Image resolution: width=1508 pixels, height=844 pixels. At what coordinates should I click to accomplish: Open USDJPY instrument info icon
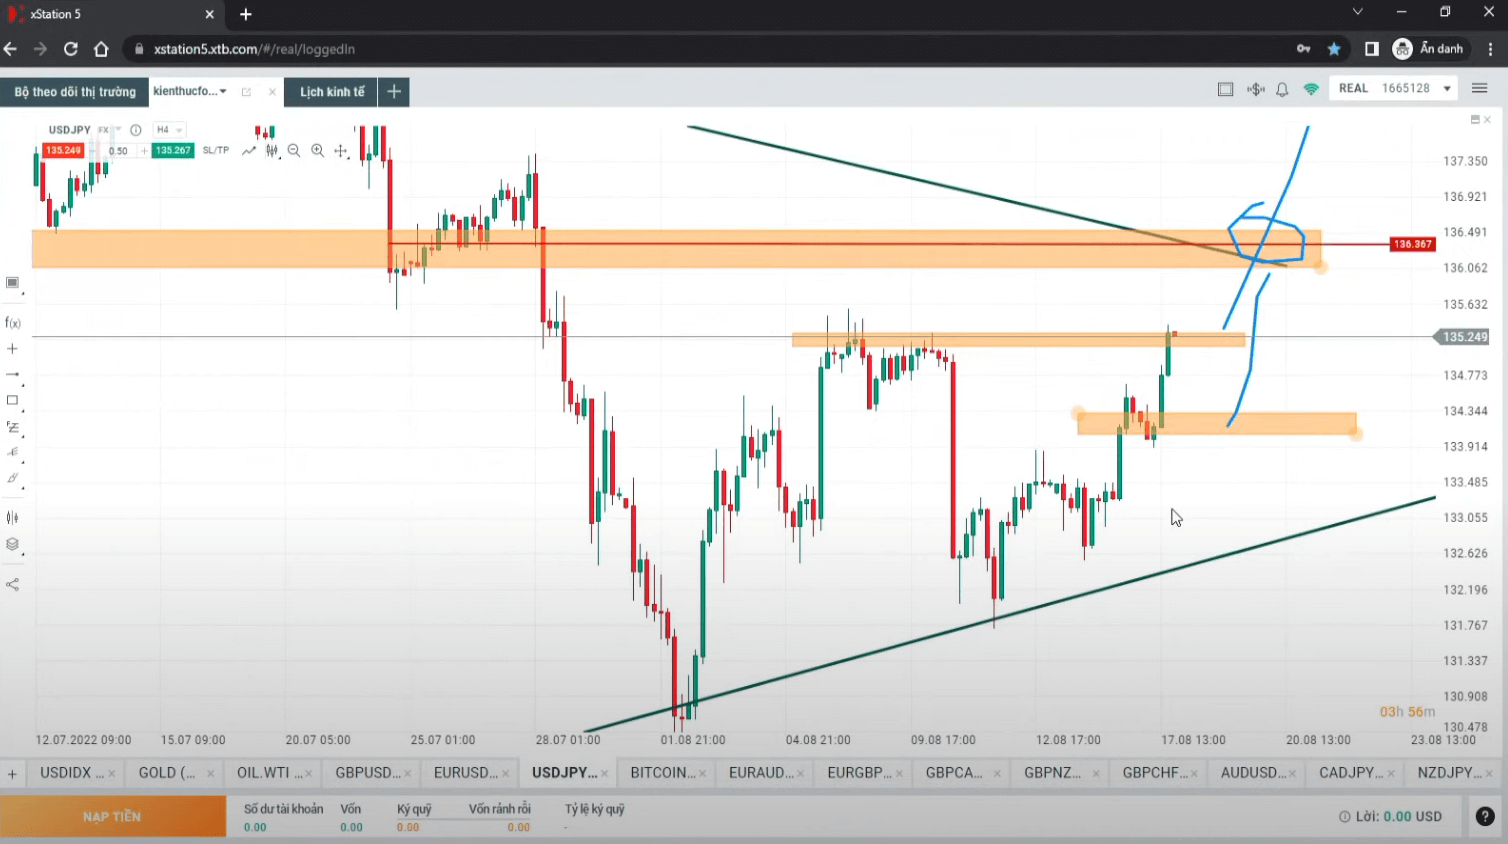coord(136,130)
